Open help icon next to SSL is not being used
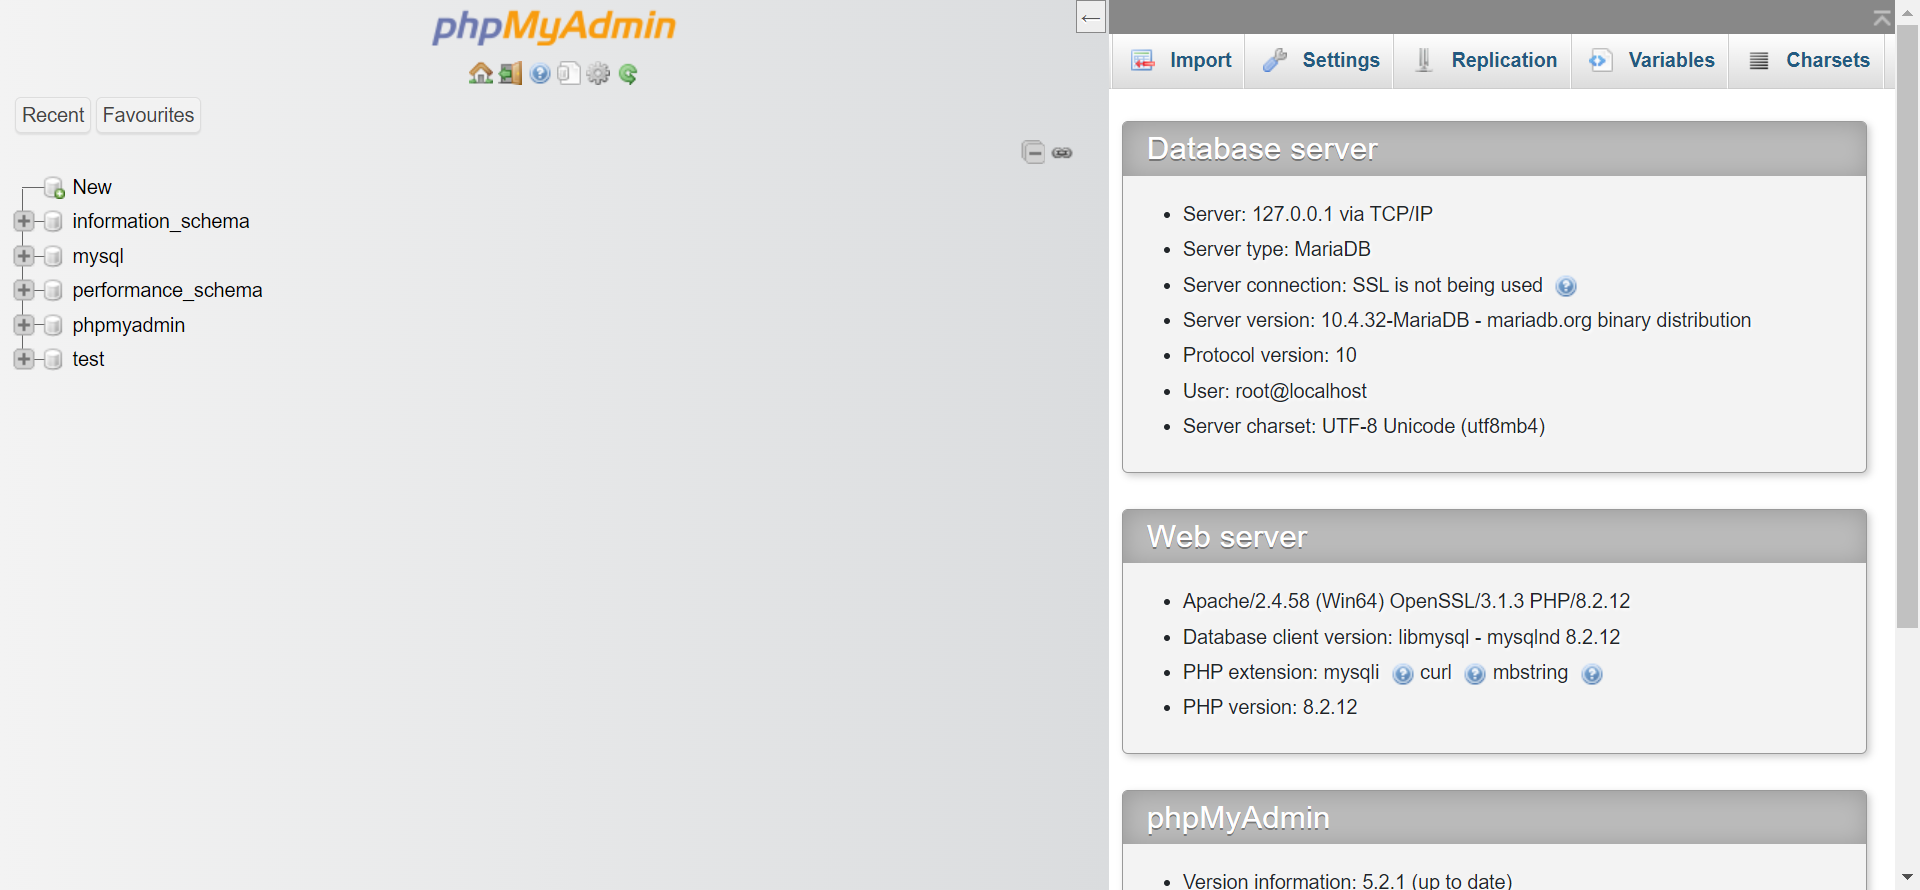Viewport: 1920px width, 890px height. [1566, 286]
